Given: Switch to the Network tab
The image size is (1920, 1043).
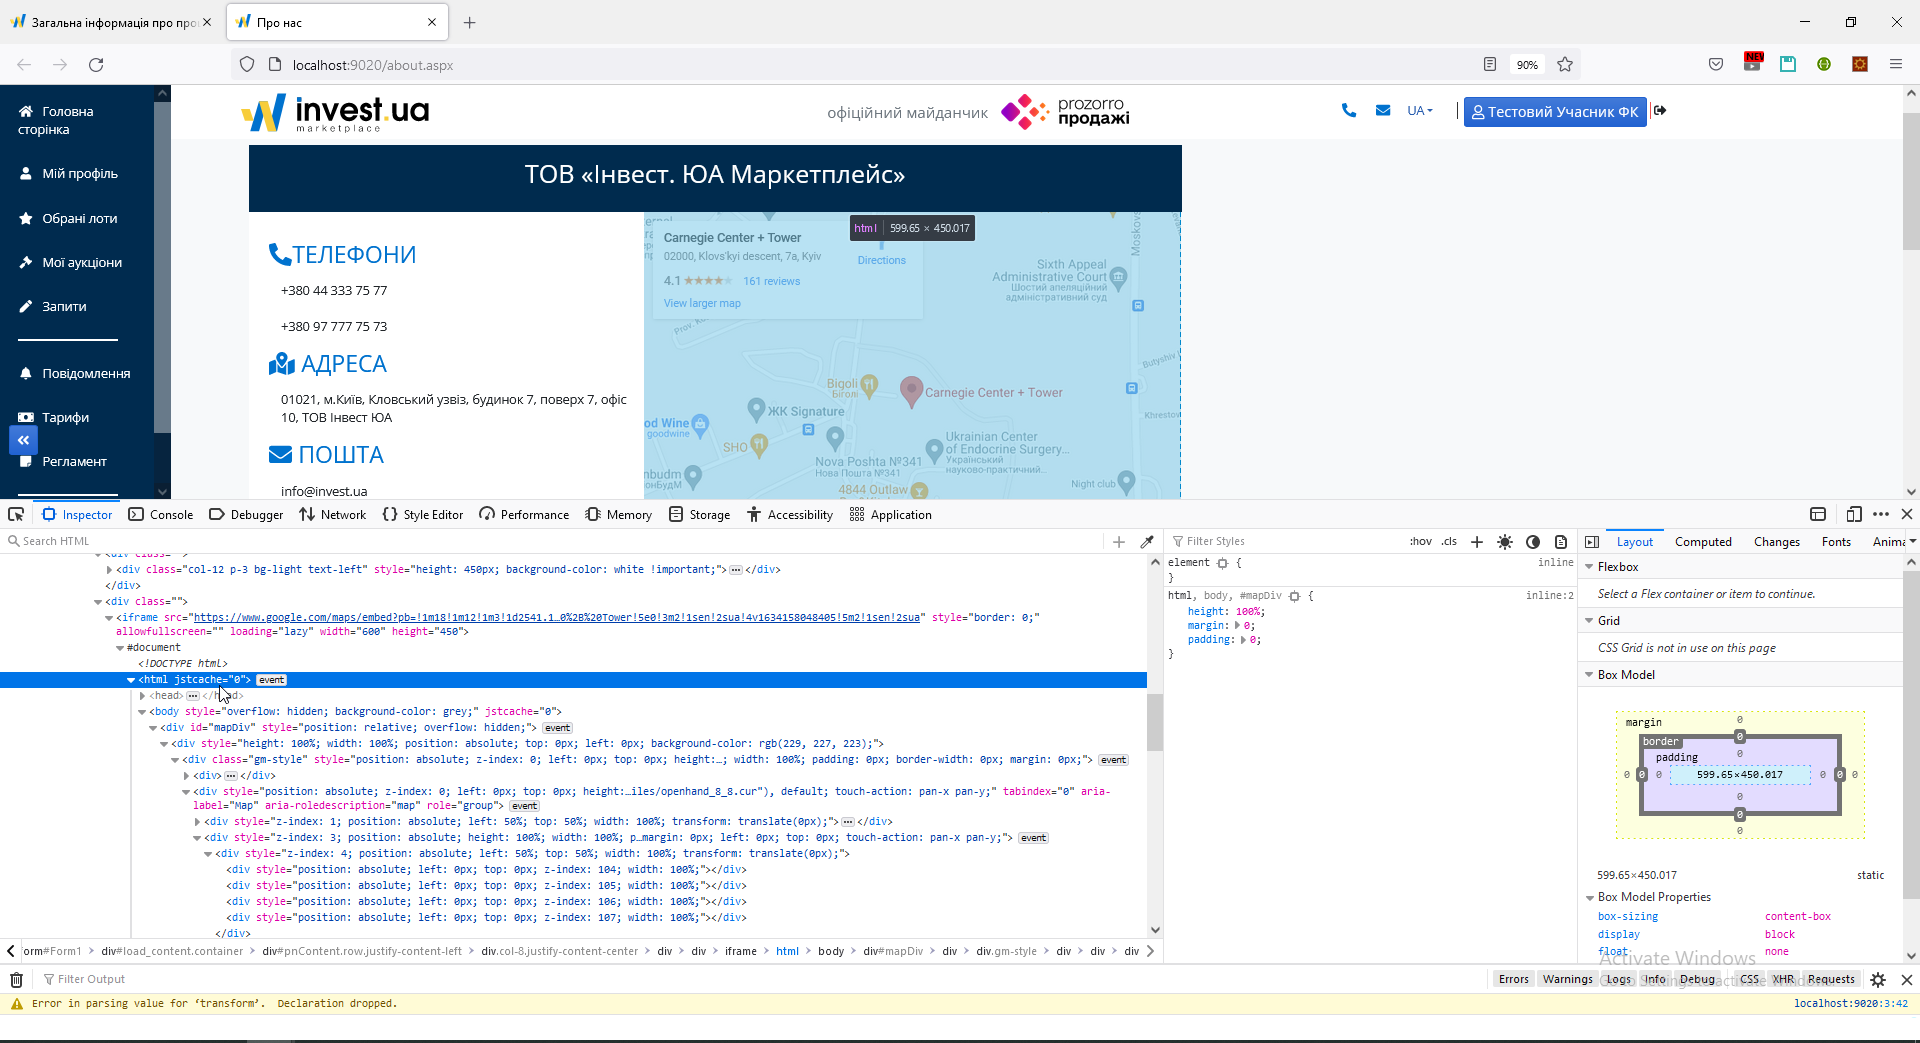Looking at the screenshot, I should 333,514.
